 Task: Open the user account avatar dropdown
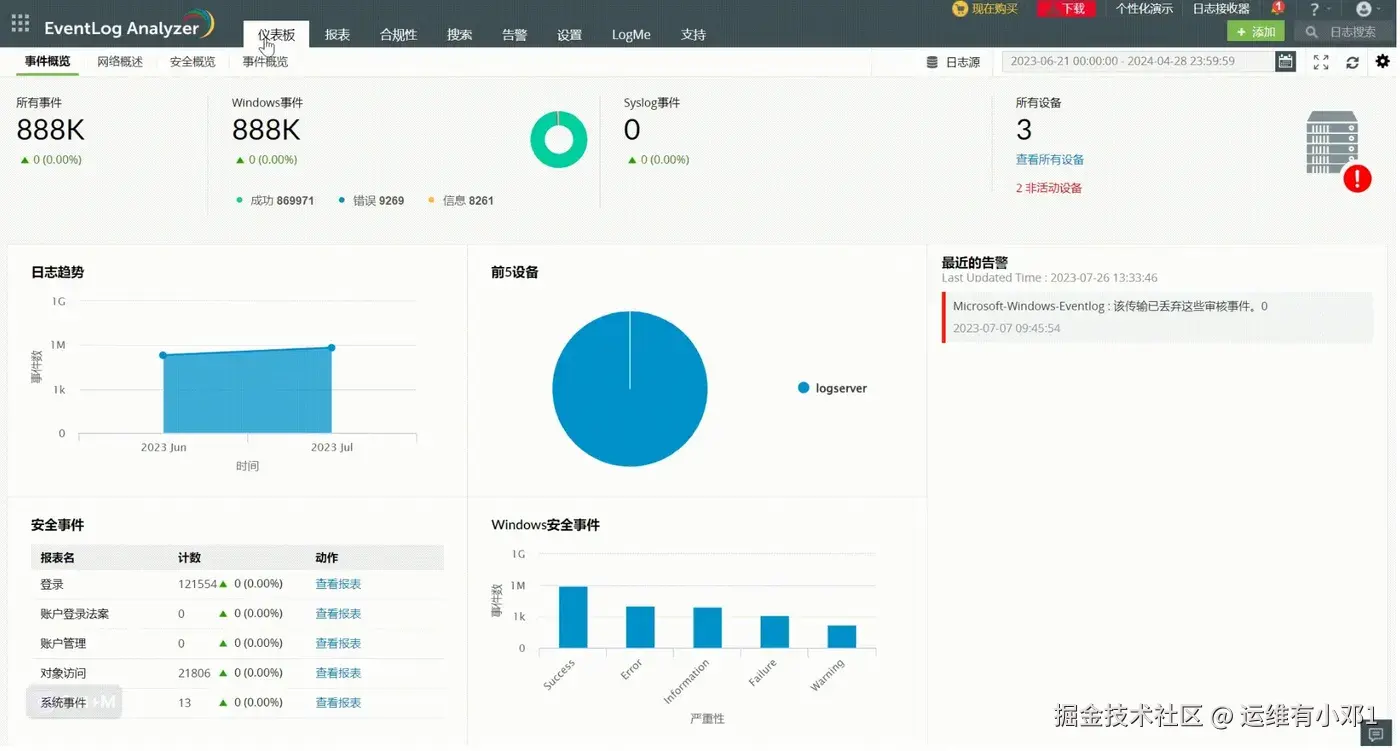click(1362, 10)
